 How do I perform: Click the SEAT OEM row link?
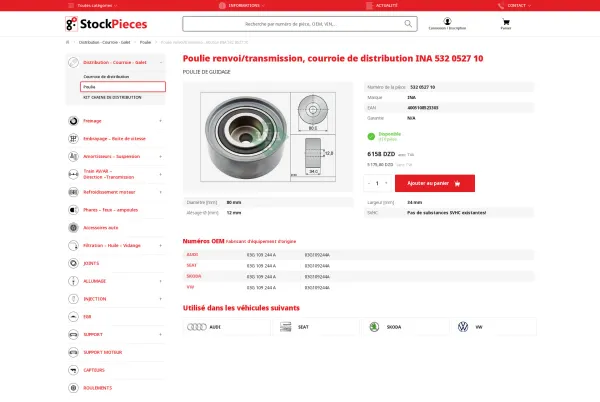click(x=191, y=265)
